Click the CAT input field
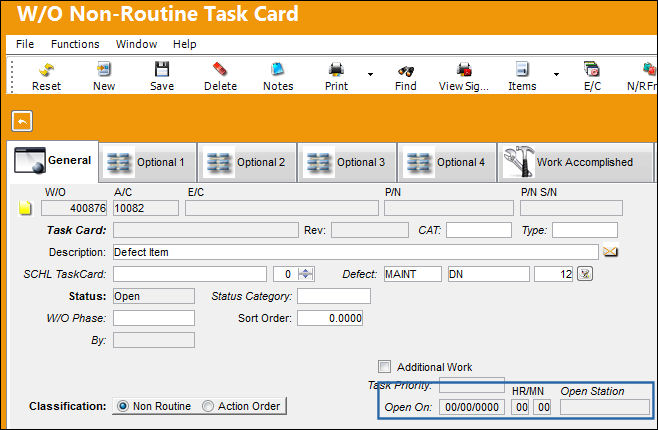 click(x=479, y=230)
